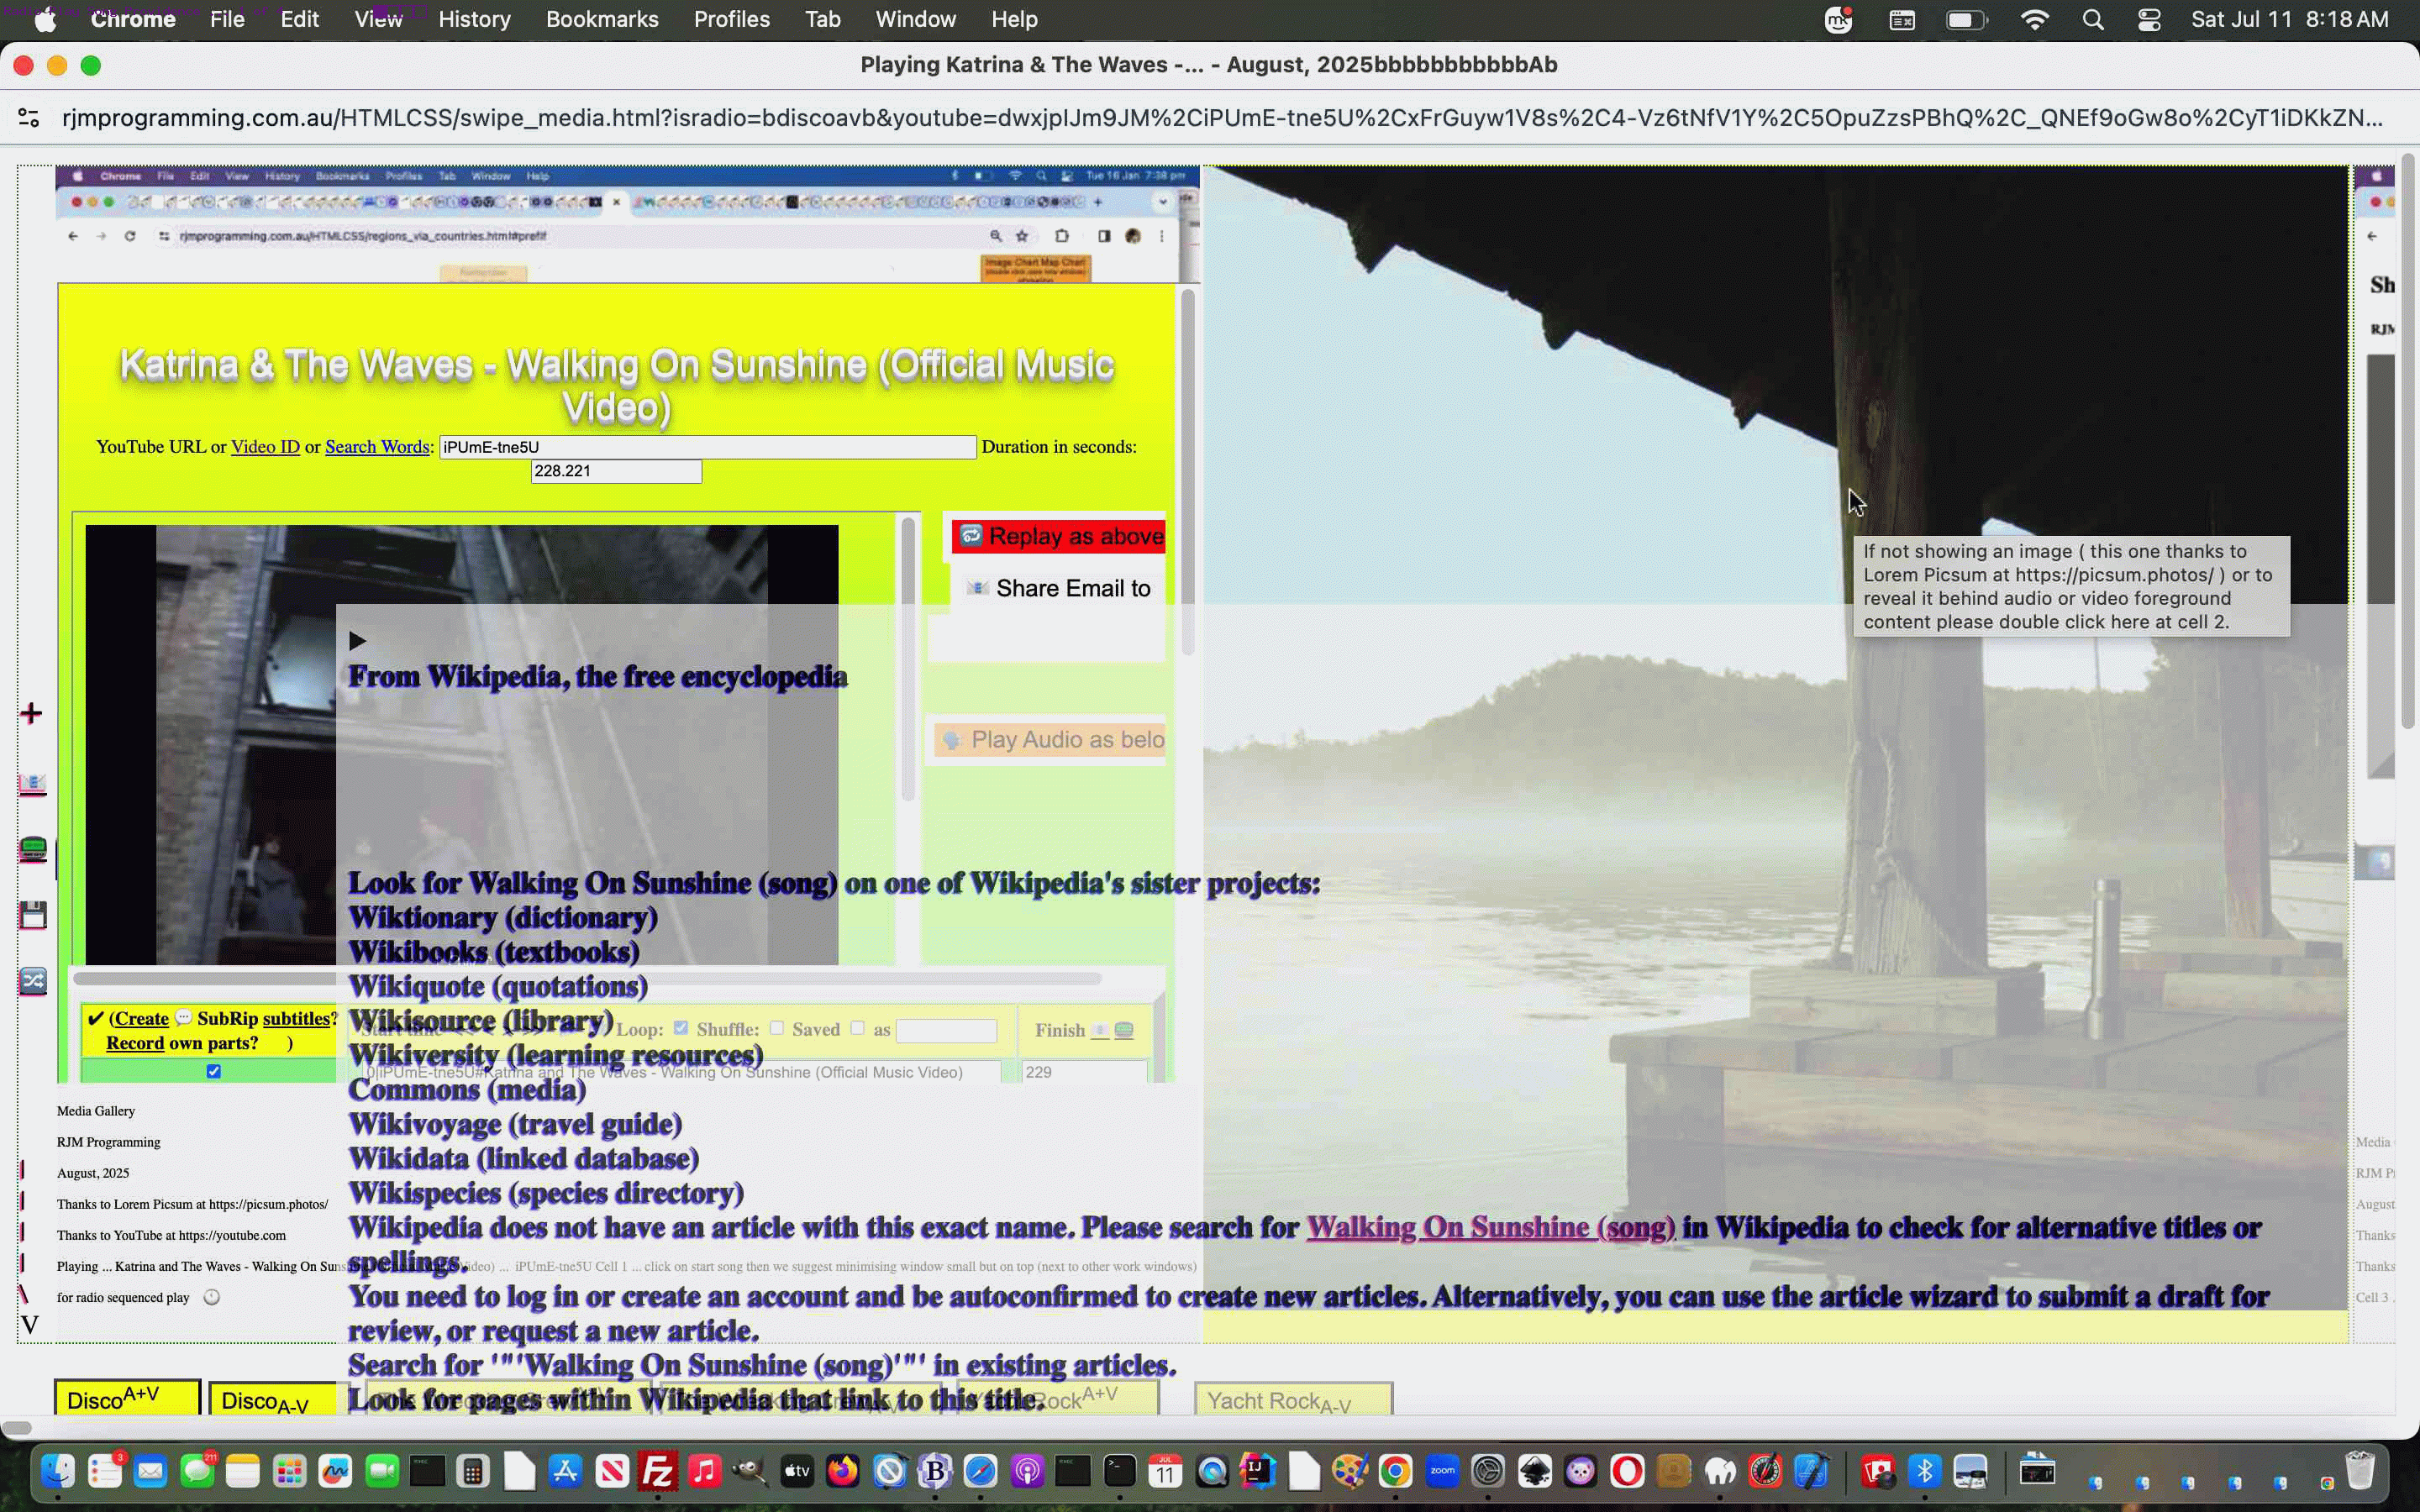The image size is (2420, 1512).
Task: Click the speech bubble icon next to Create
Action: [x=183, y=1017]
